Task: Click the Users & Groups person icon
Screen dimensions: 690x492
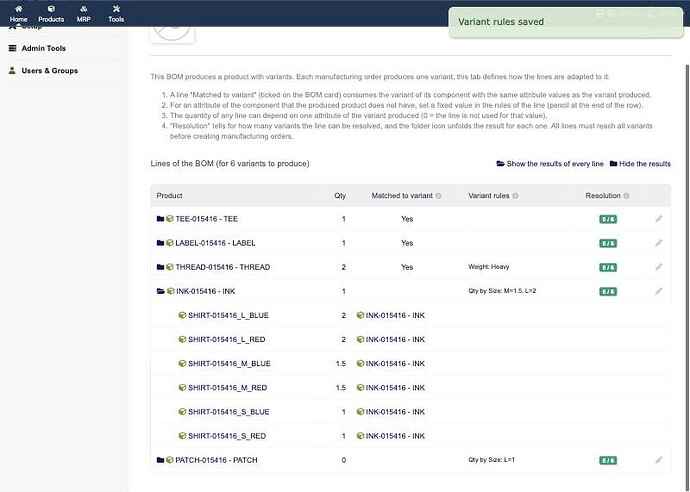Action: (x=12, y=70)
